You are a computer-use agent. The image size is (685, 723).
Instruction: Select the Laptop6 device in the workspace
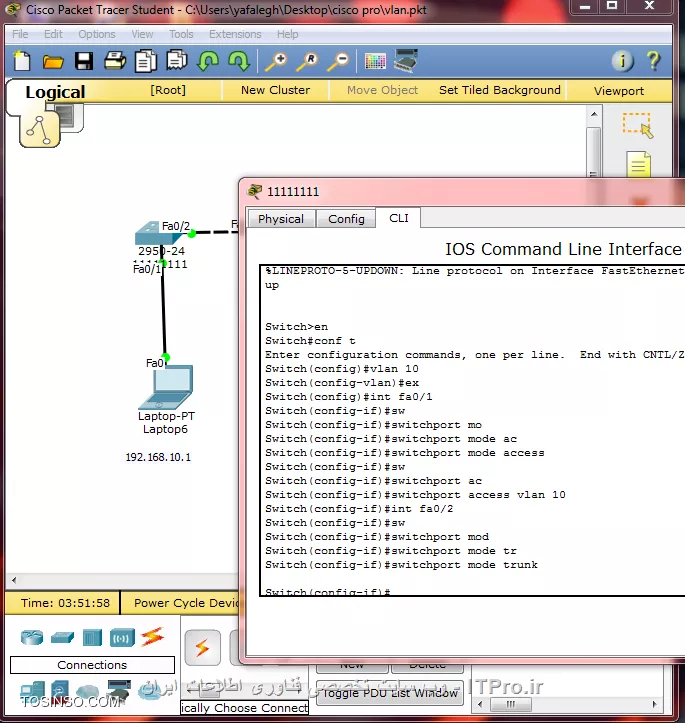pyautogui.click(x=166, y=387)
